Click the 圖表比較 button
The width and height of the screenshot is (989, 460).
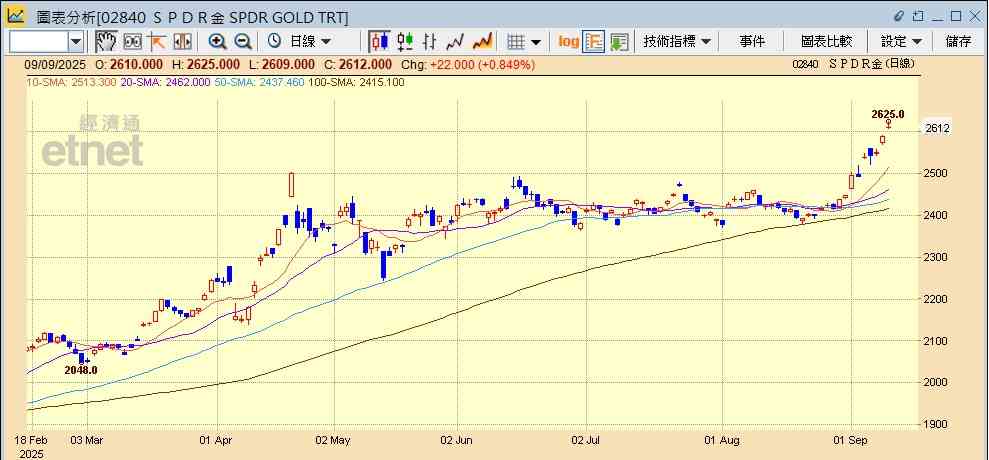coord(826,42)
